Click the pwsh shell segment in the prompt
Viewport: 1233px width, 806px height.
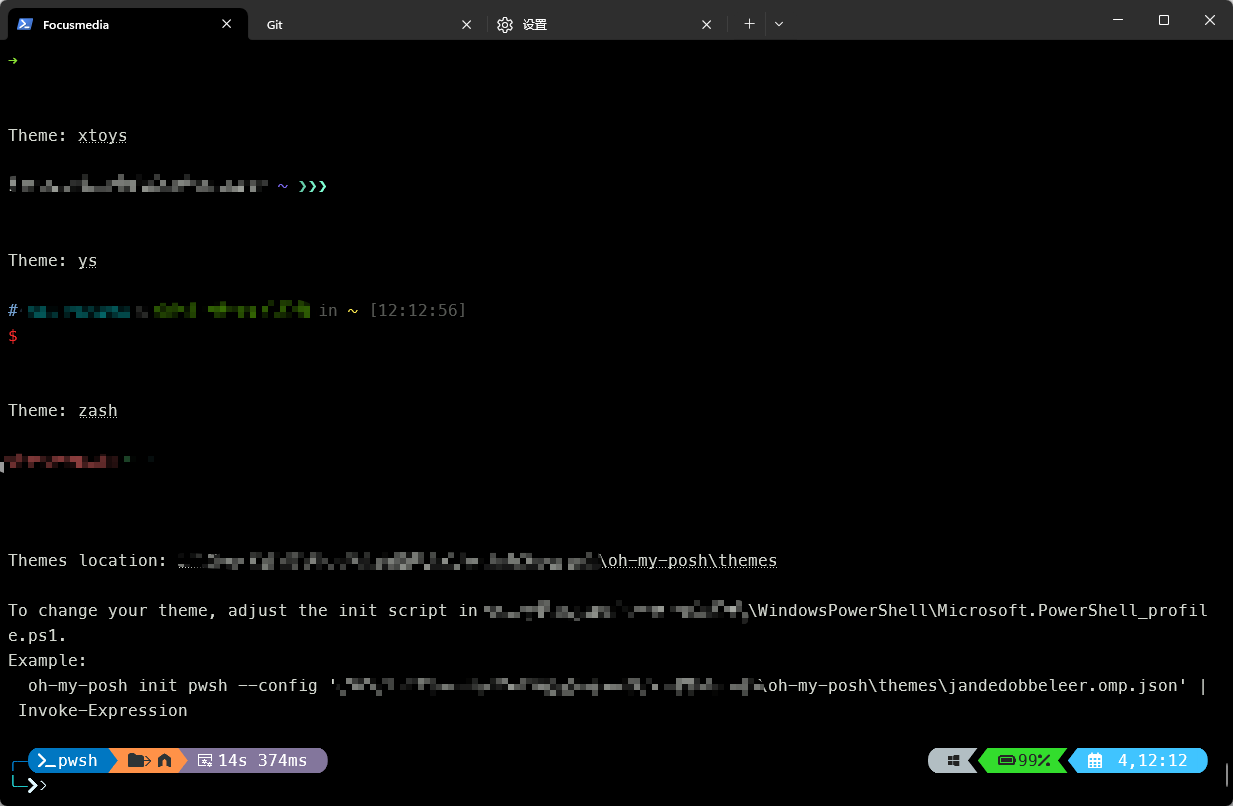click(x=68, y=761)
